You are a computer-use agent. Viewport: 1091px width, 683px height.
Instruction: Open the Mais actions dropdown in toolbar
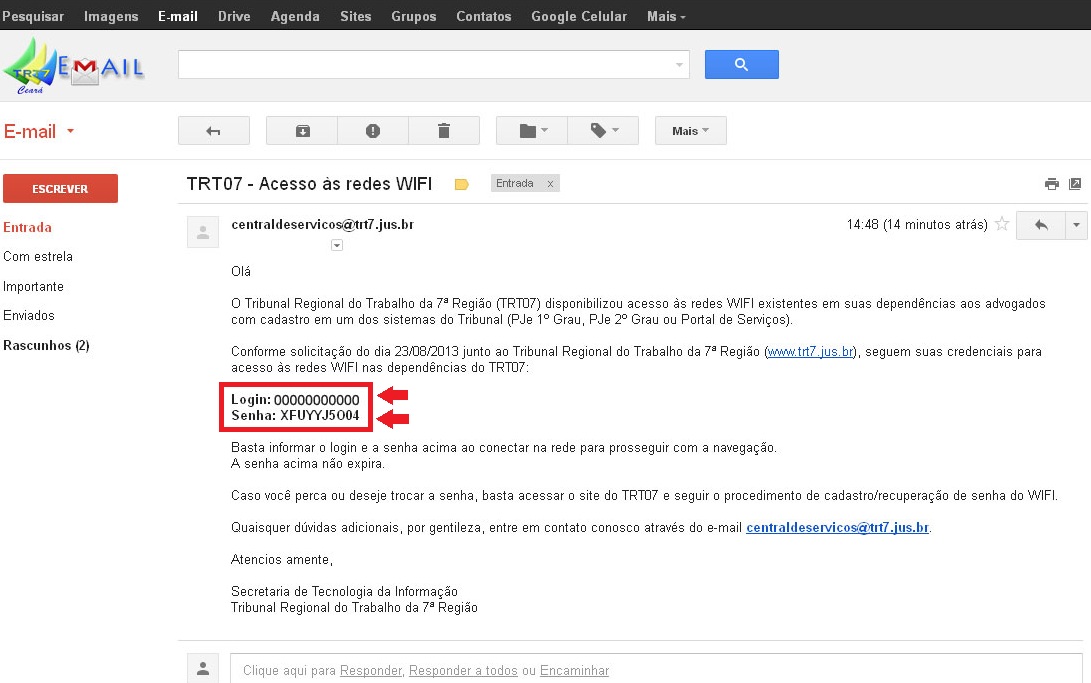tap(690, 131)
